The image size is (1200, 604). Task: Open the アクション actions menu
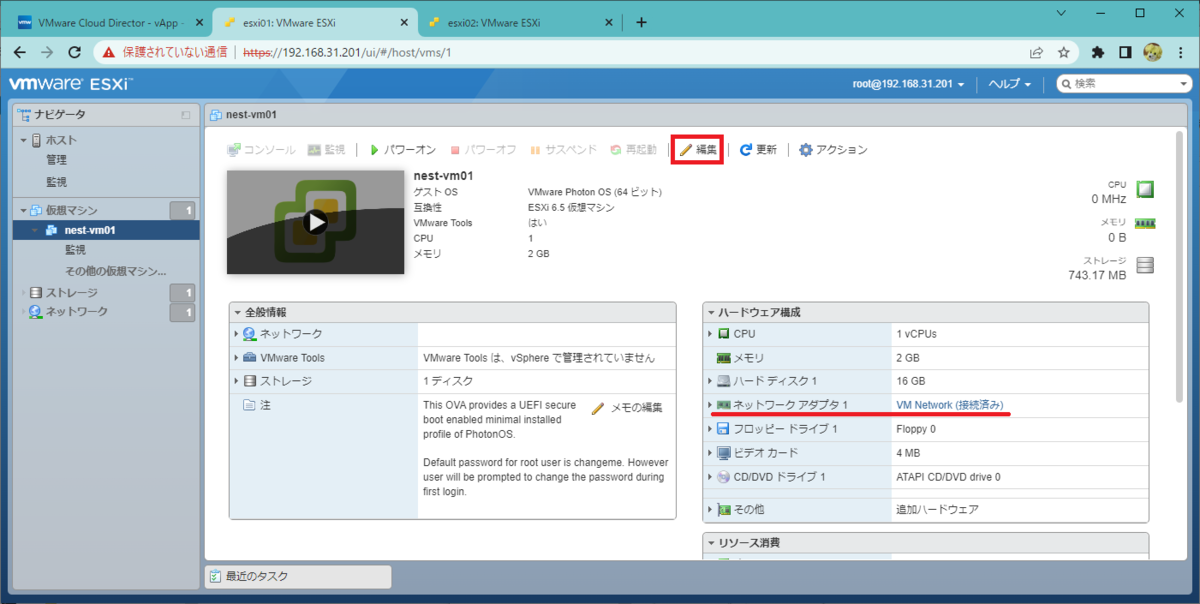point(832,150)
